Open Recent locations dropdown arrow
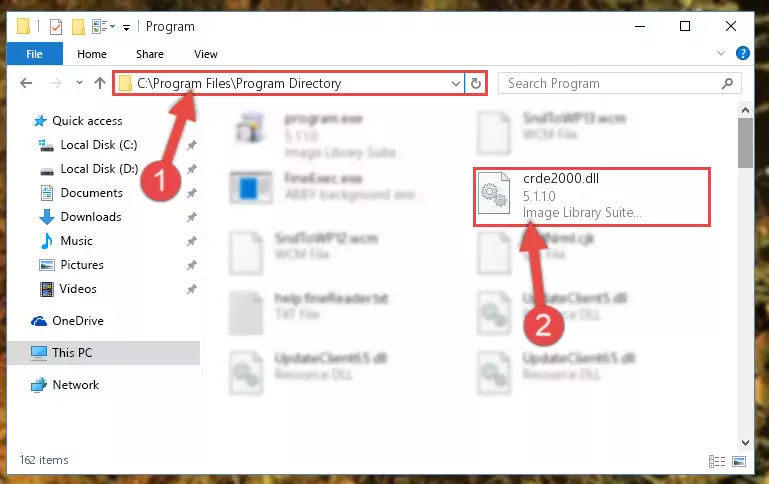 79,82
